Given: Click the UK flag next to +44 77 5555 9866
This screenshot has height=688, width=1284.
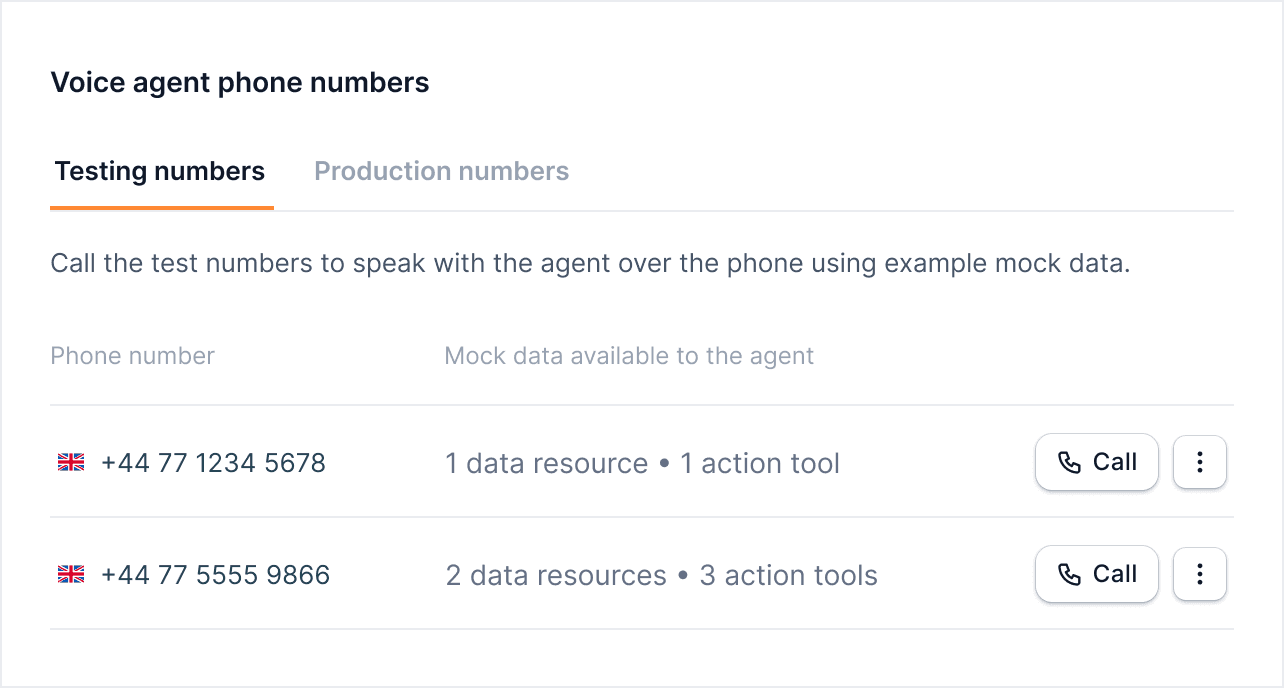Looking at the screenshot, I should point(72,574).
